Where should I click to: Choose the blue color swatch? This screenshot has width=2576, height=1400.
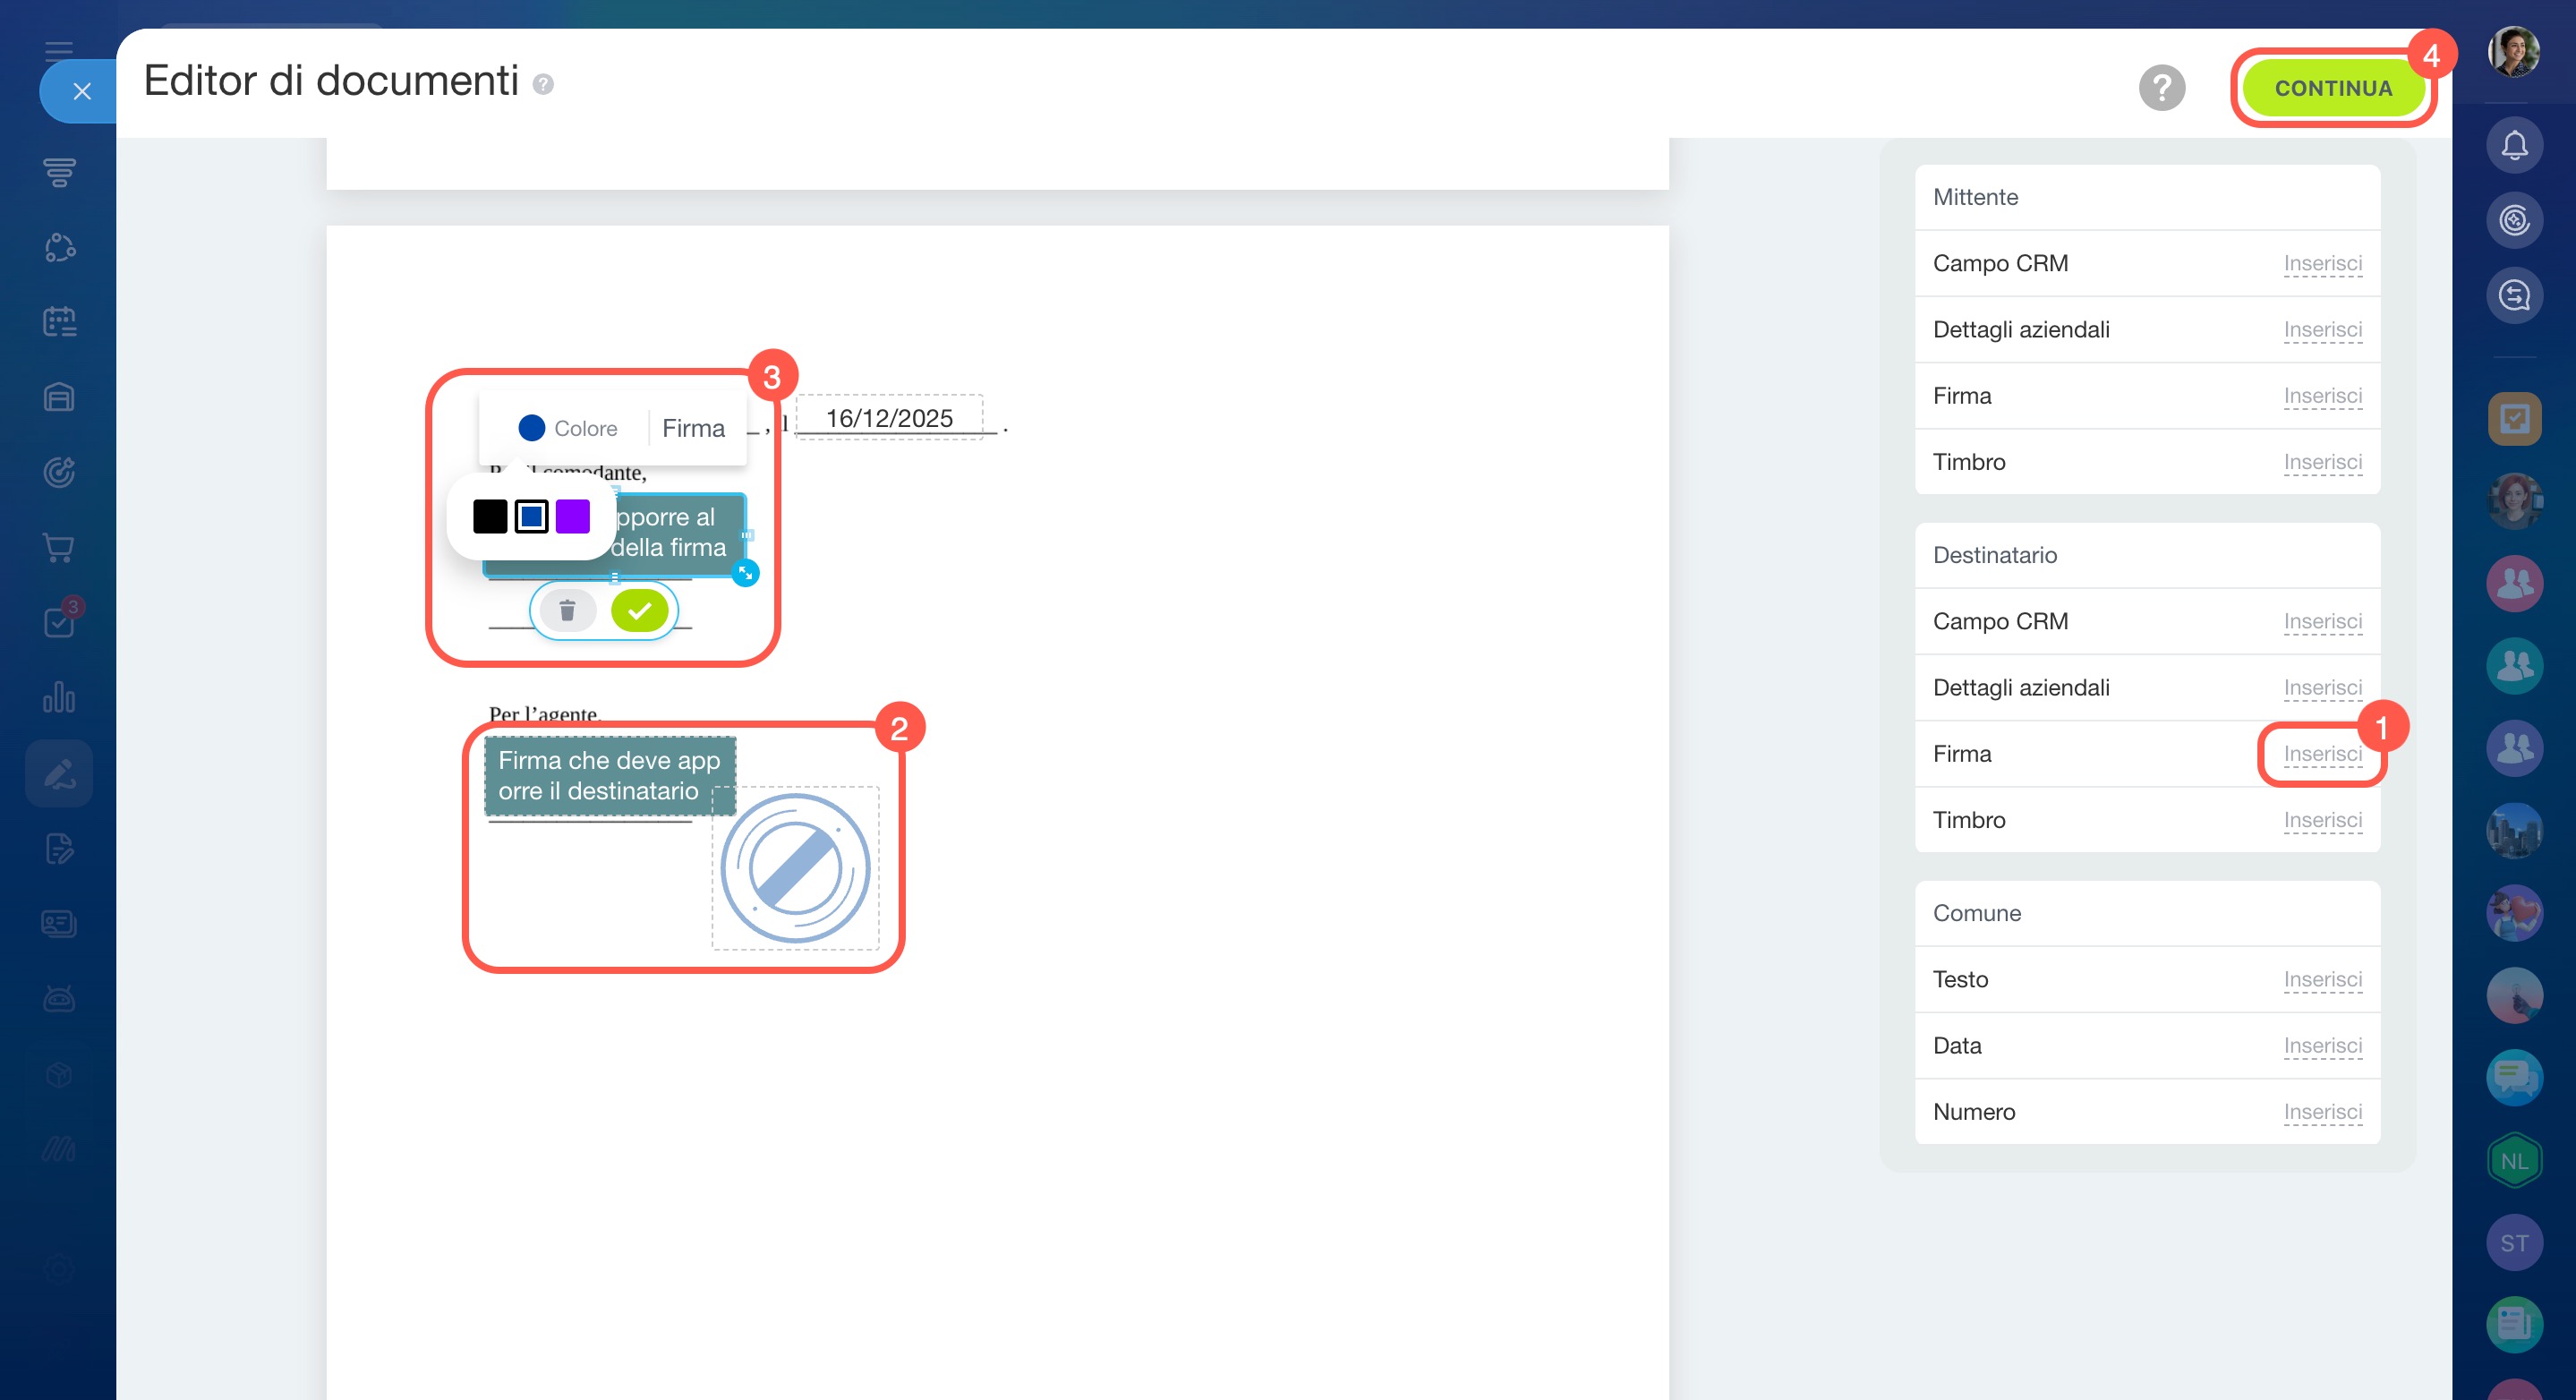tap(531, 517)
